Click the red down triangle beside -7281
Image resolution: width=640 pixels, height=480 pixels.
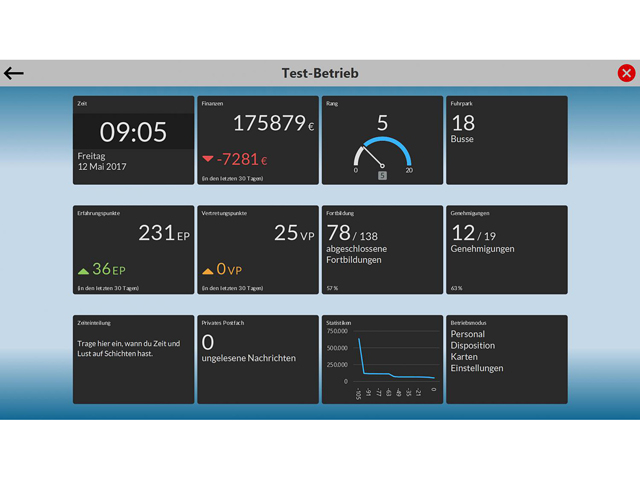(208, 159)
